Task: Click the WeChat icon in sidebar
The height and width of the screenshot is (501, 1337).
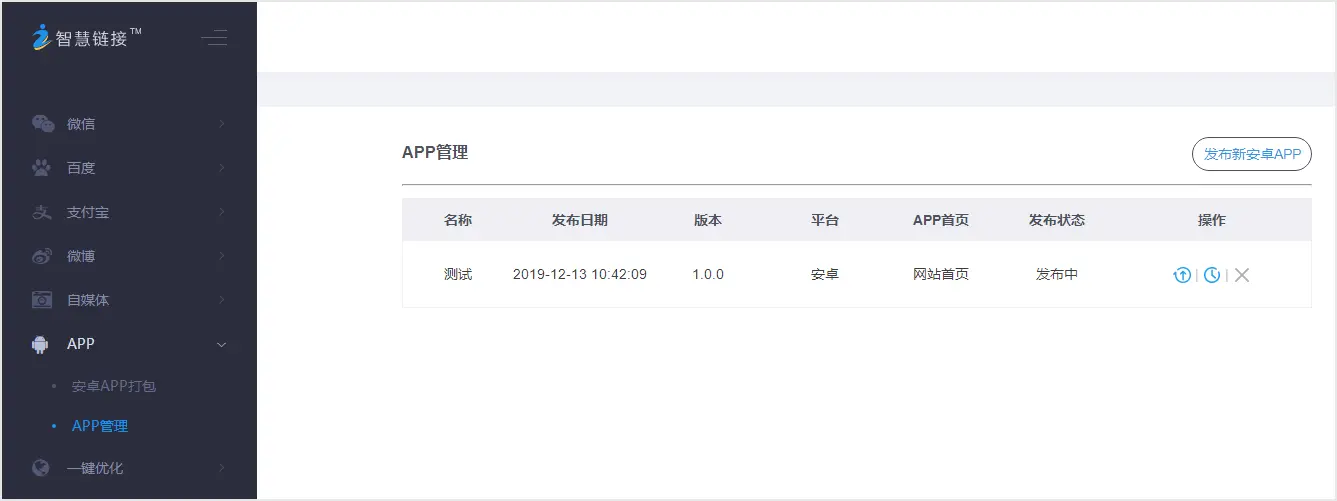Action: [x=42, y=124]
